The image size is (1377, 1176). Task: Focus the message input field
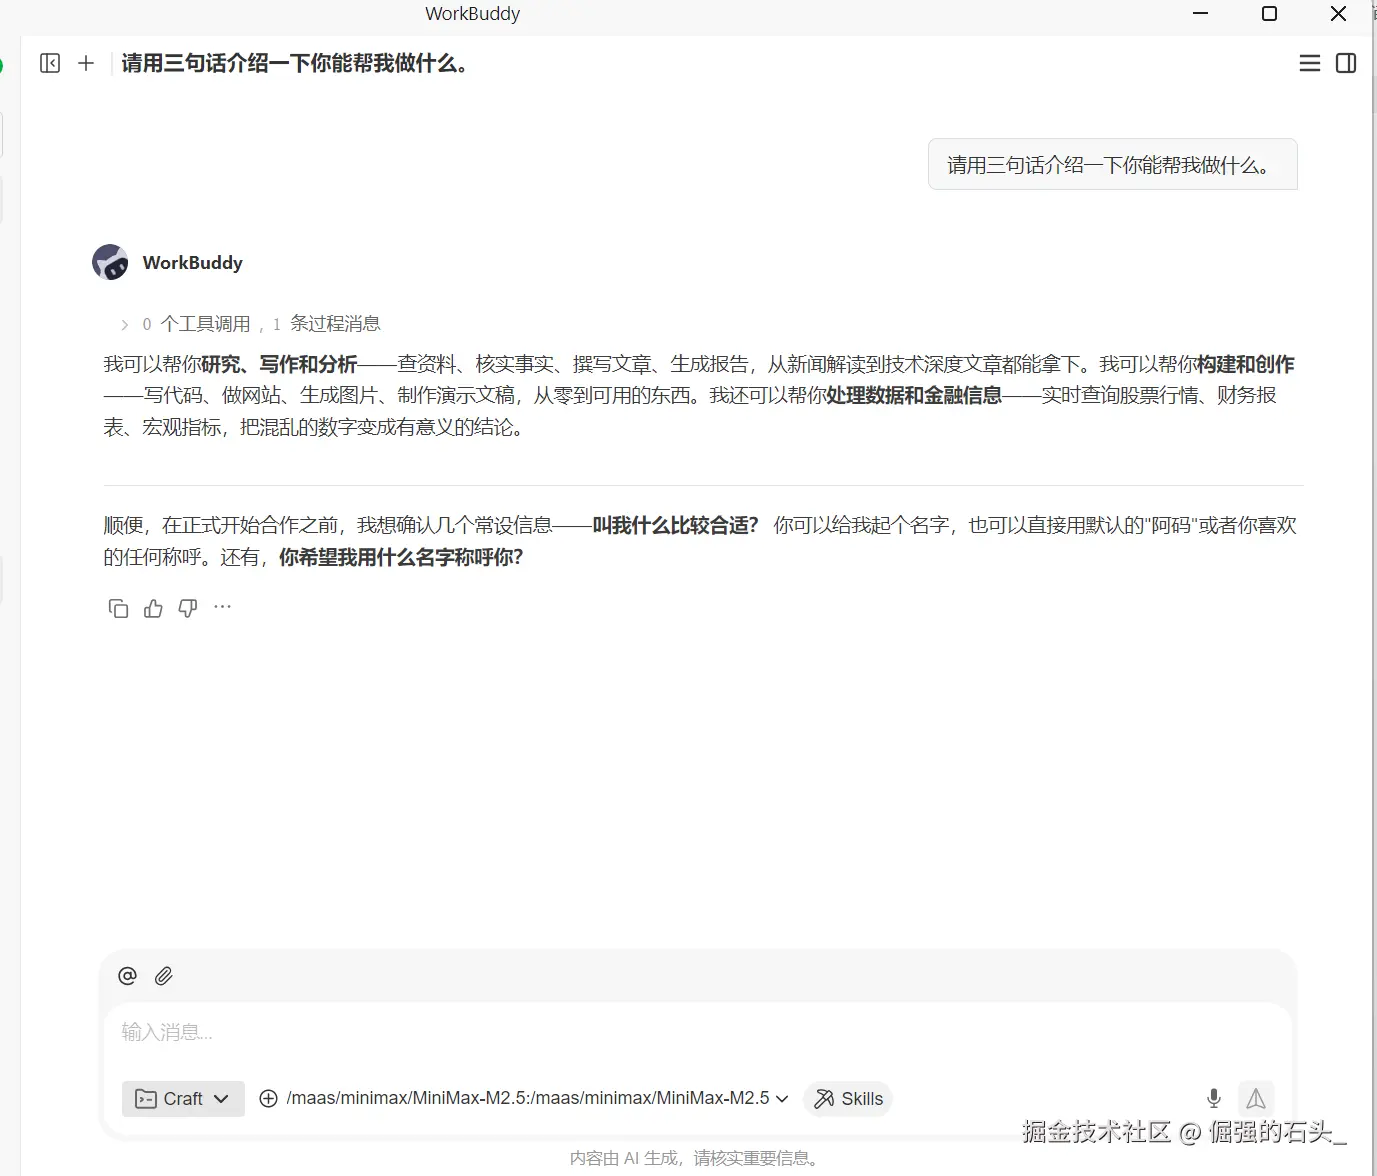point(697,1032)
